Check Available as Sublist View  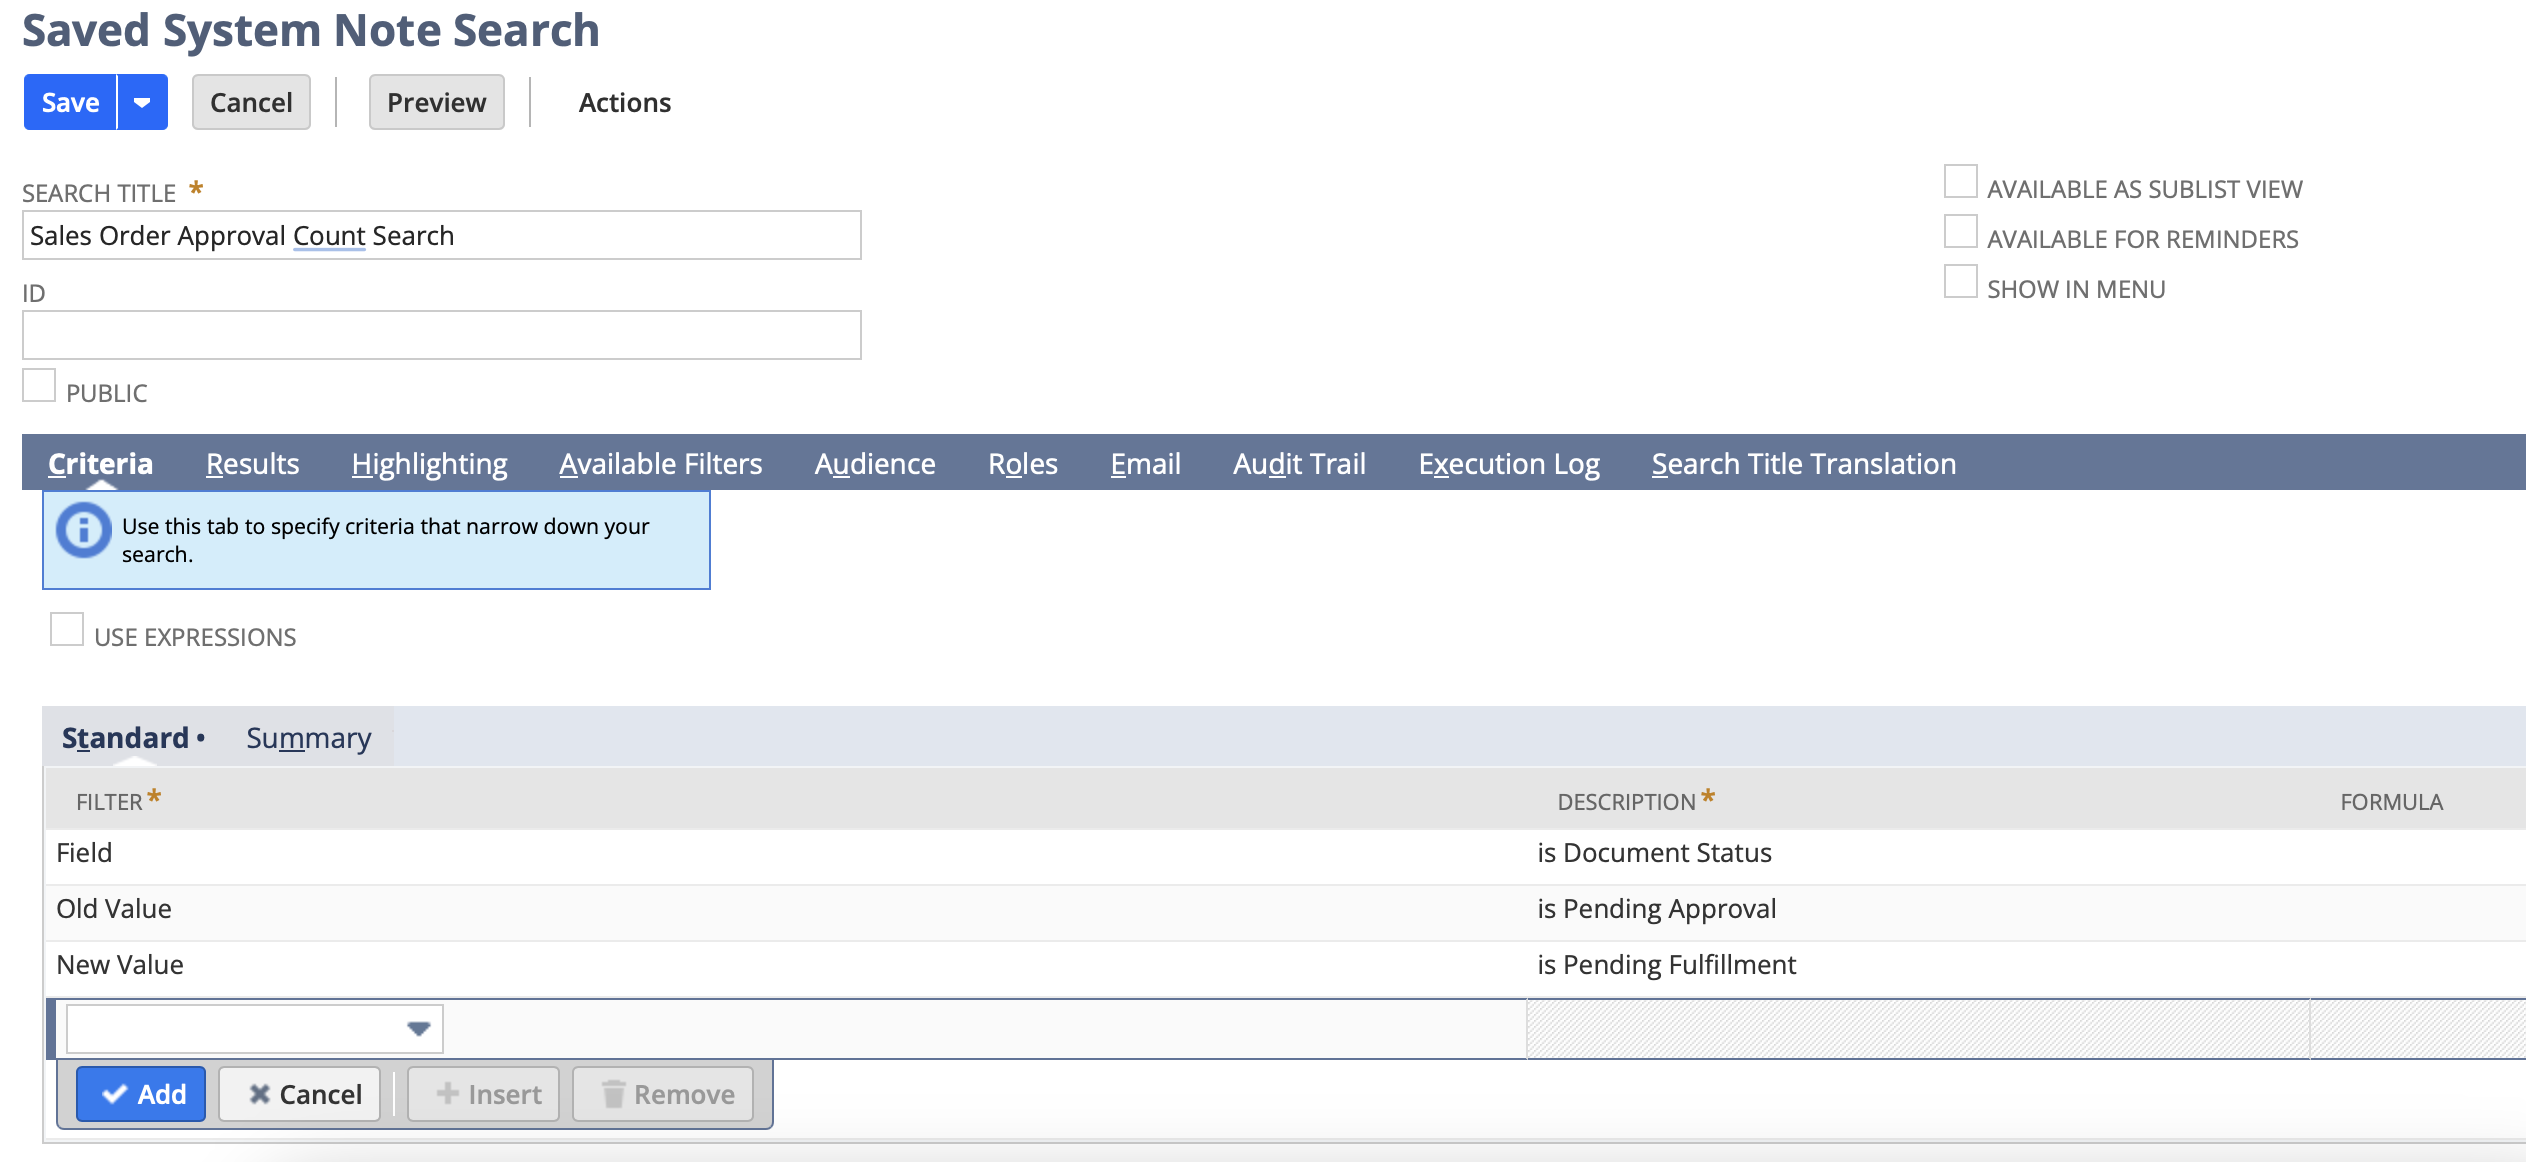click(x=1960, y=182)
